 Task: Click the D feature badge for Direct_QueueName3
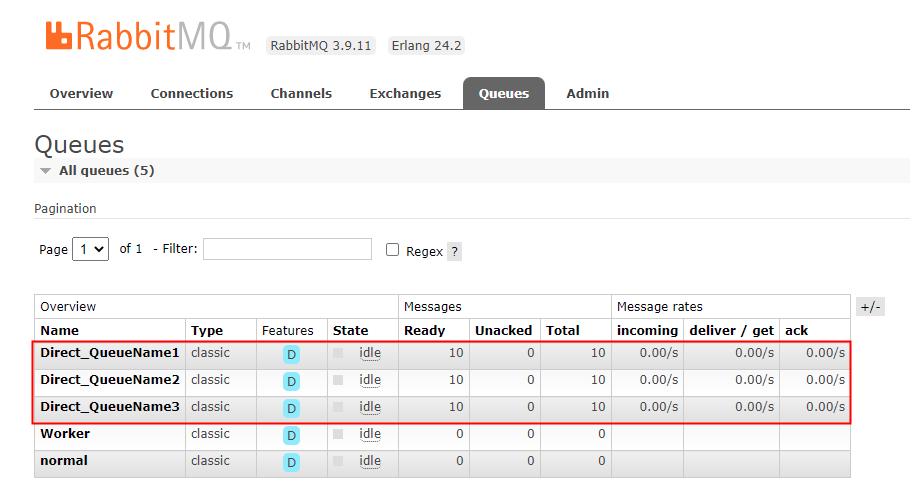click(291, 409)
